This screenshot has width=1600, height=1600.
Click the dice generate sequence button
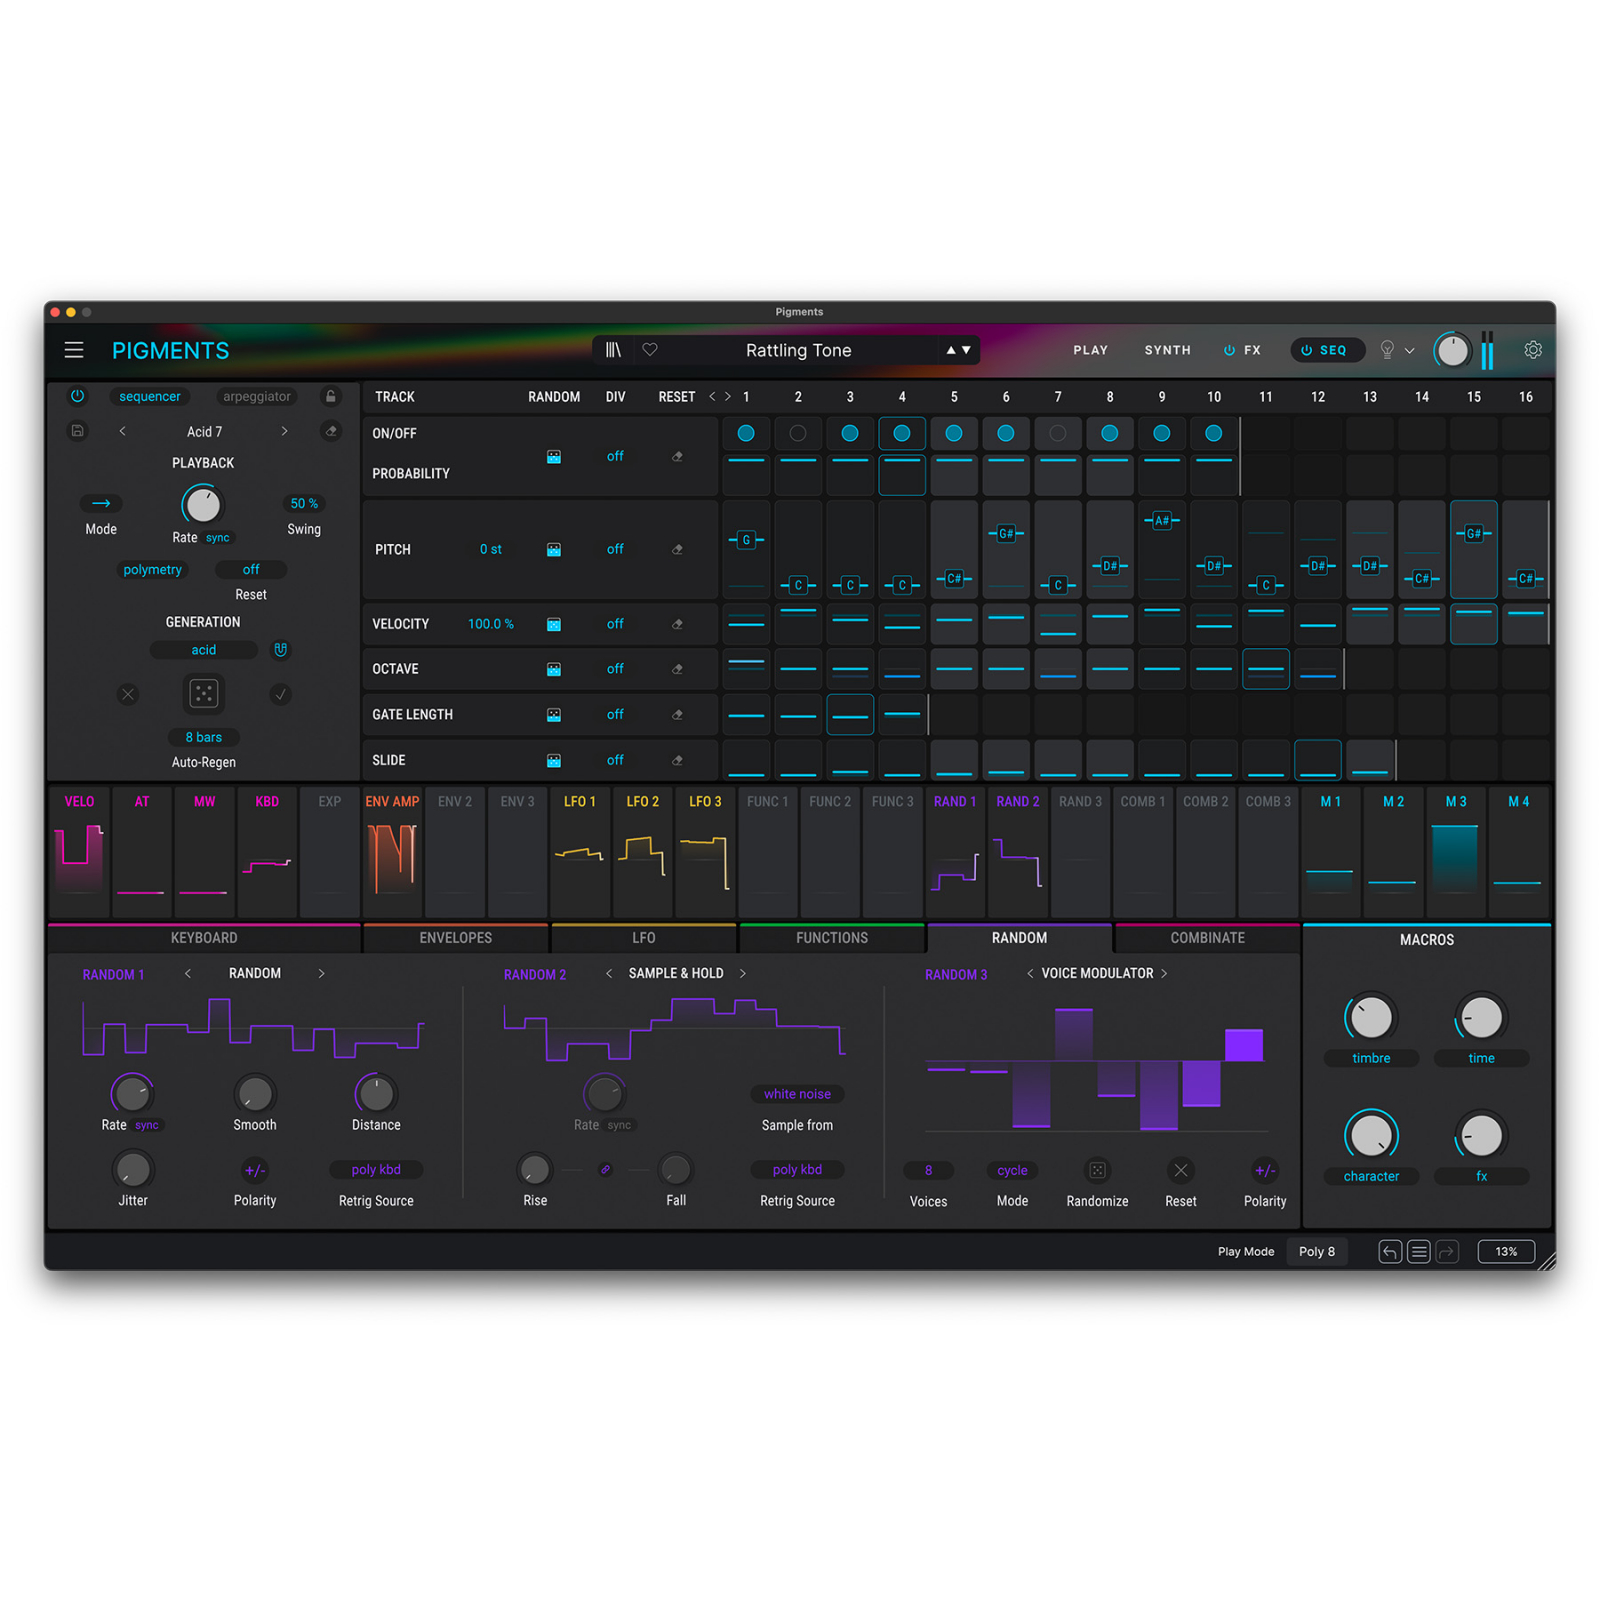(x=204, y=693)
